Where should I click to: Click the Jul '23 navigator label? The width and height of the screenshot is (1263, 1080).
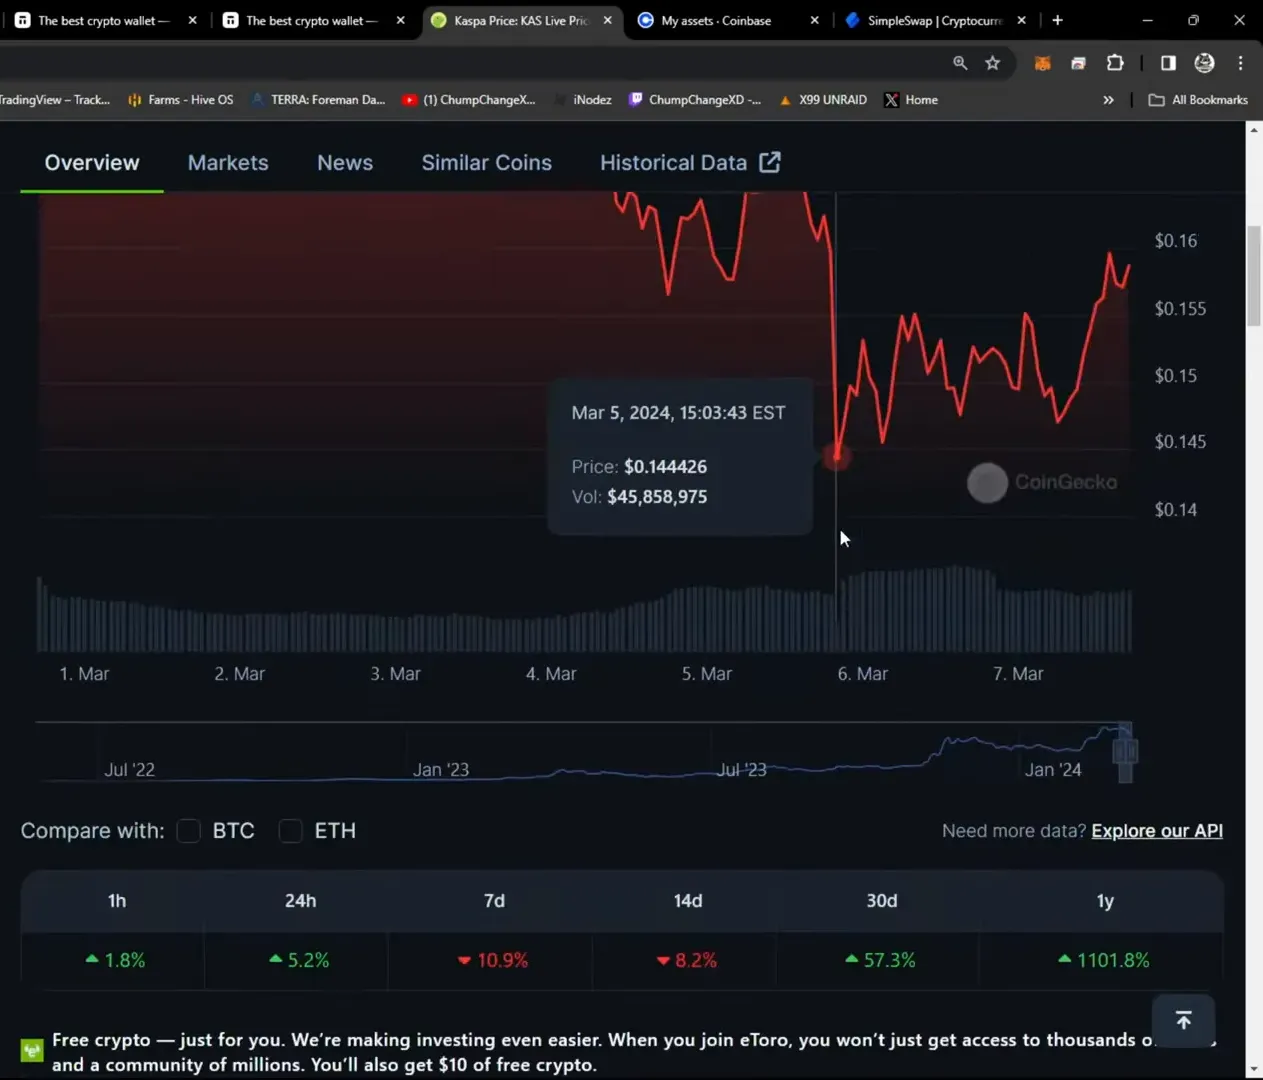pos(741,770)
